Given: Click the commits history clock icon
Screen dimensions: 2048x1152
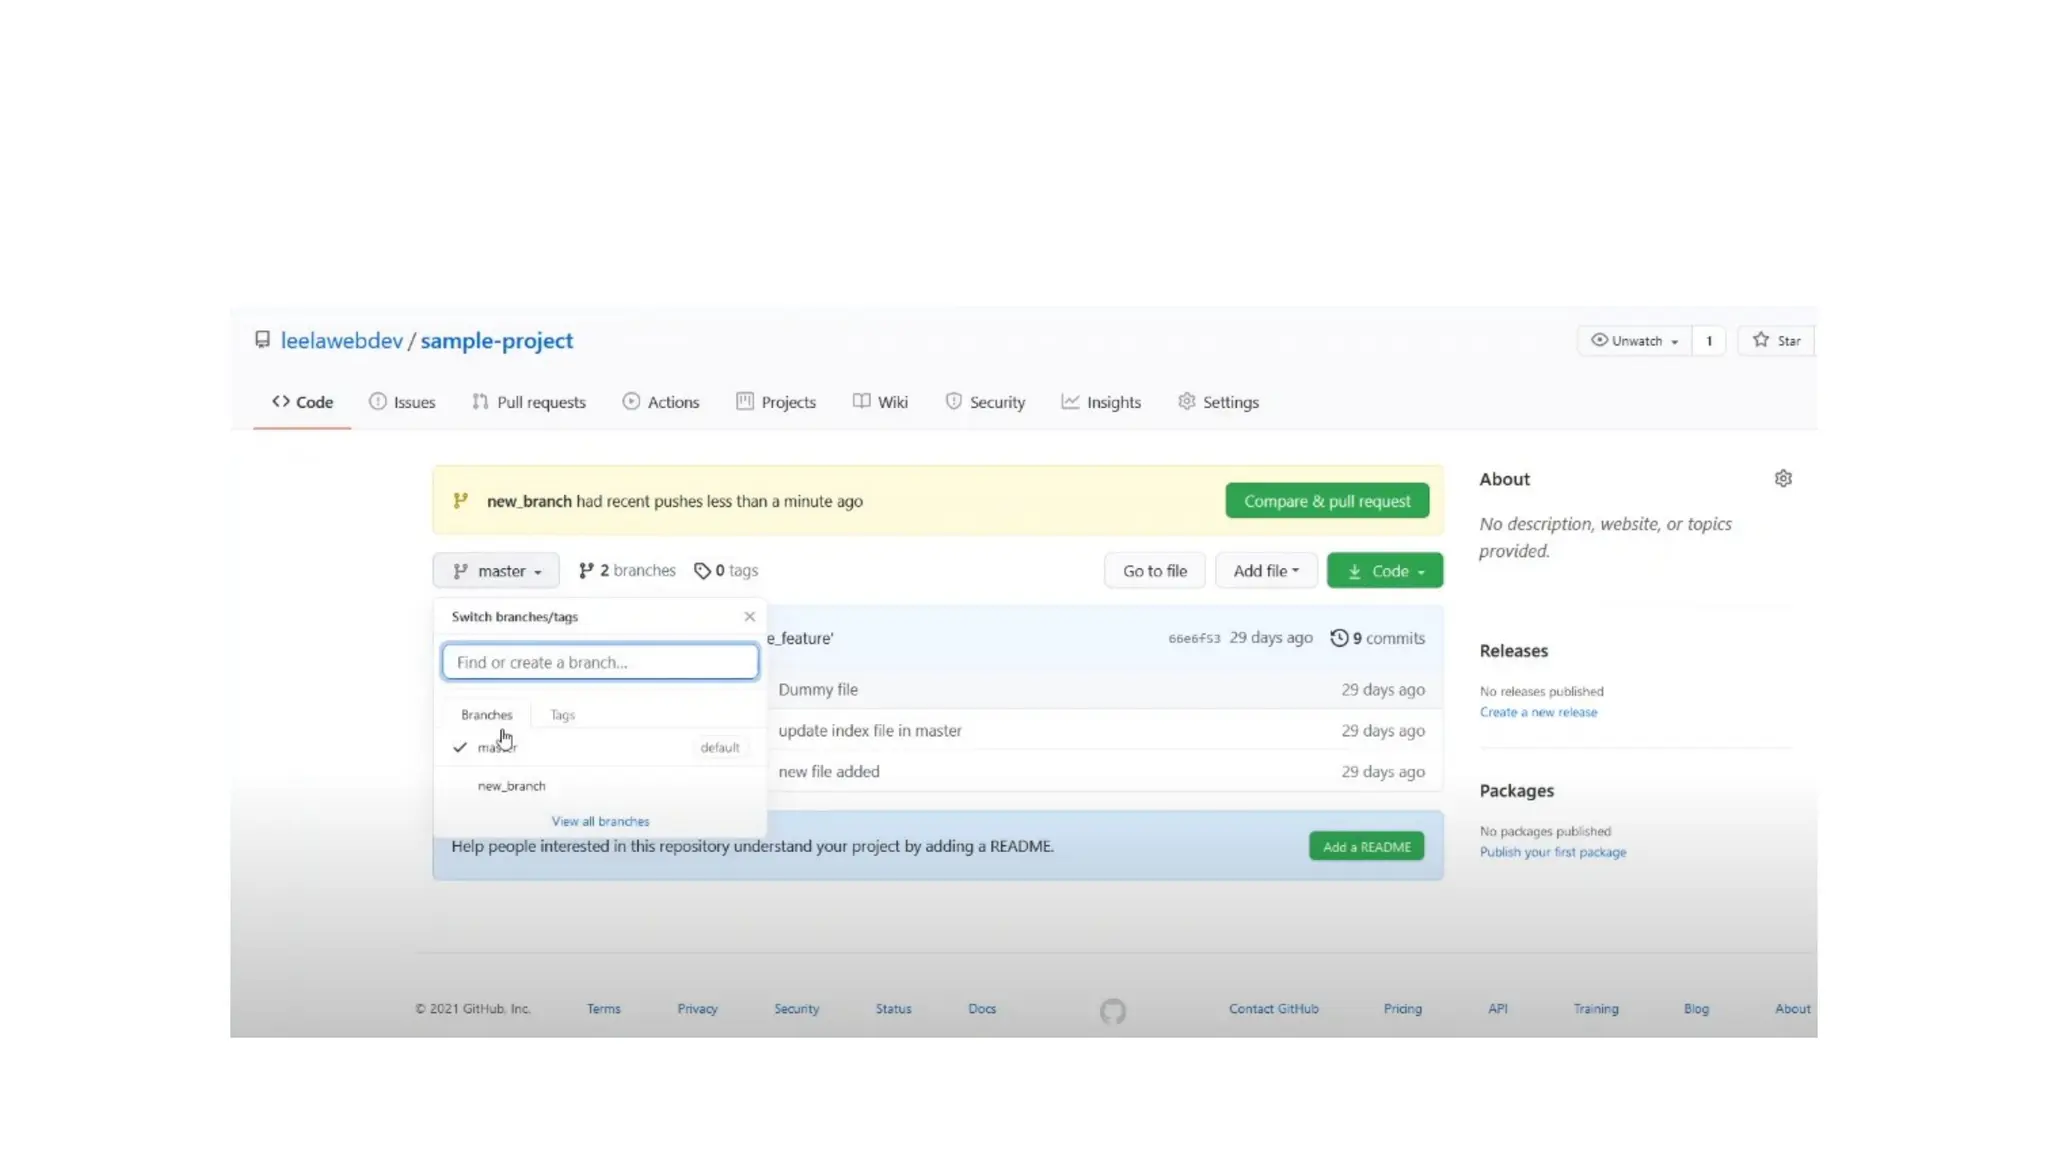Looking at the screenshot, I should coord(1338,638).
